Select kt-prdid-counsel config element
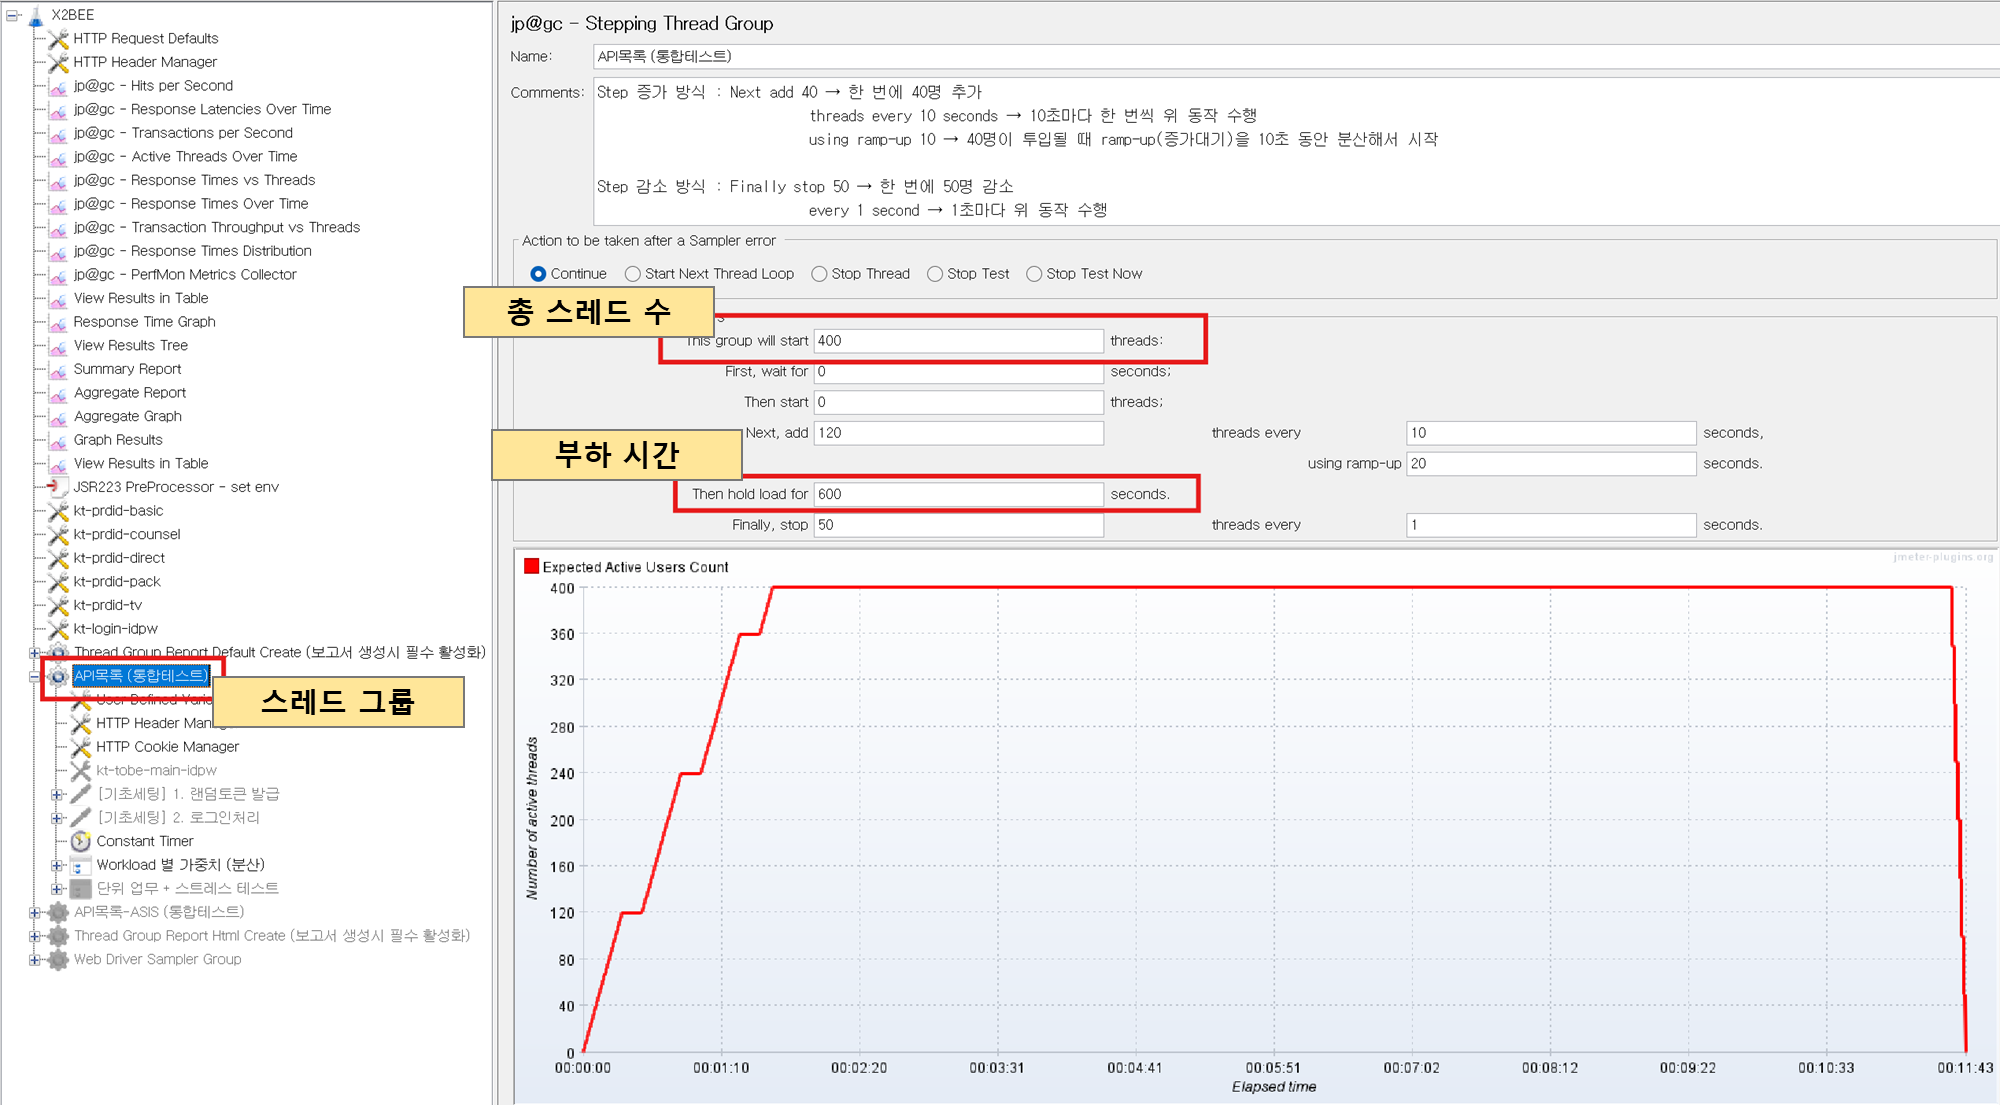Screen dimensions: 2000x1105 point(126,535)
